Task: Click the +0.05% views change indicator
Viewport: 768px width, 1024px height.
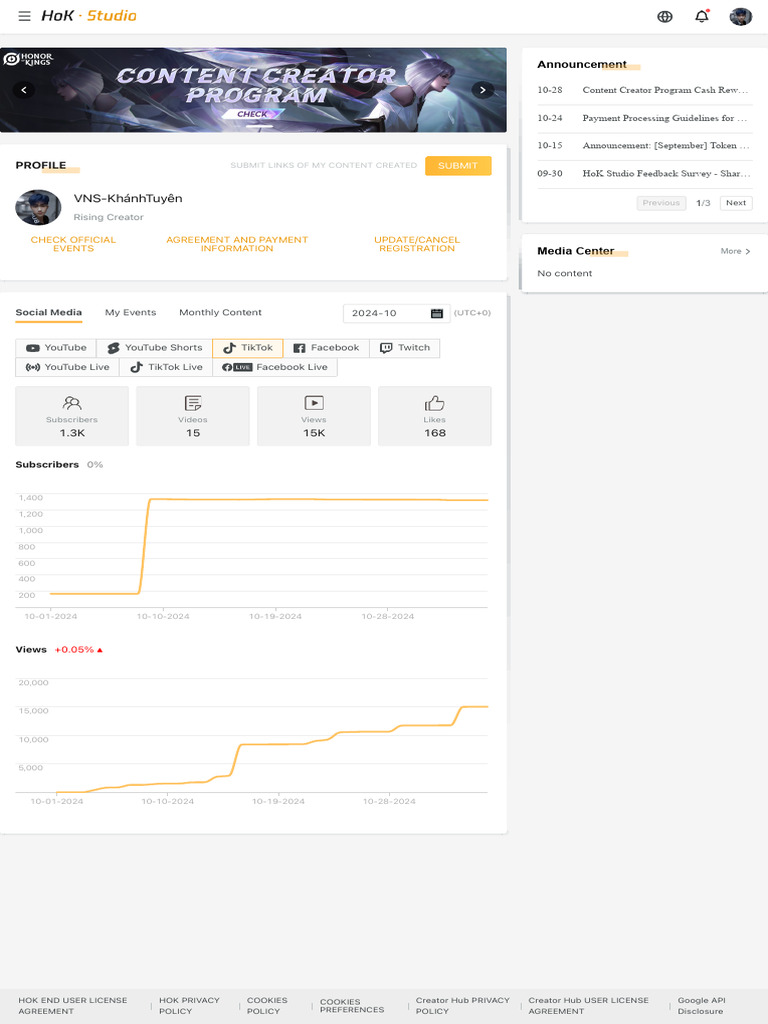Action: tap(79, 650)
